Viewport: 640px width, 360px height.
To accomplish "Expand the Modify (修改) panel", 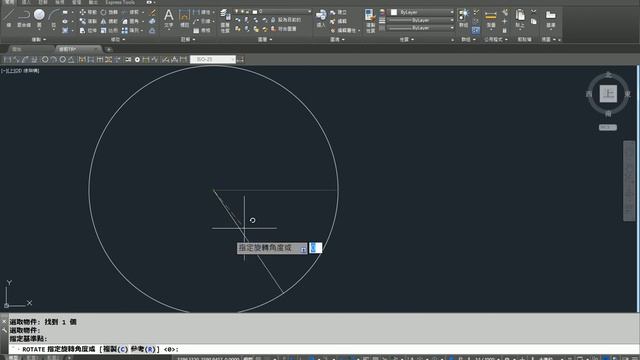I will click(x=118, y=40).
